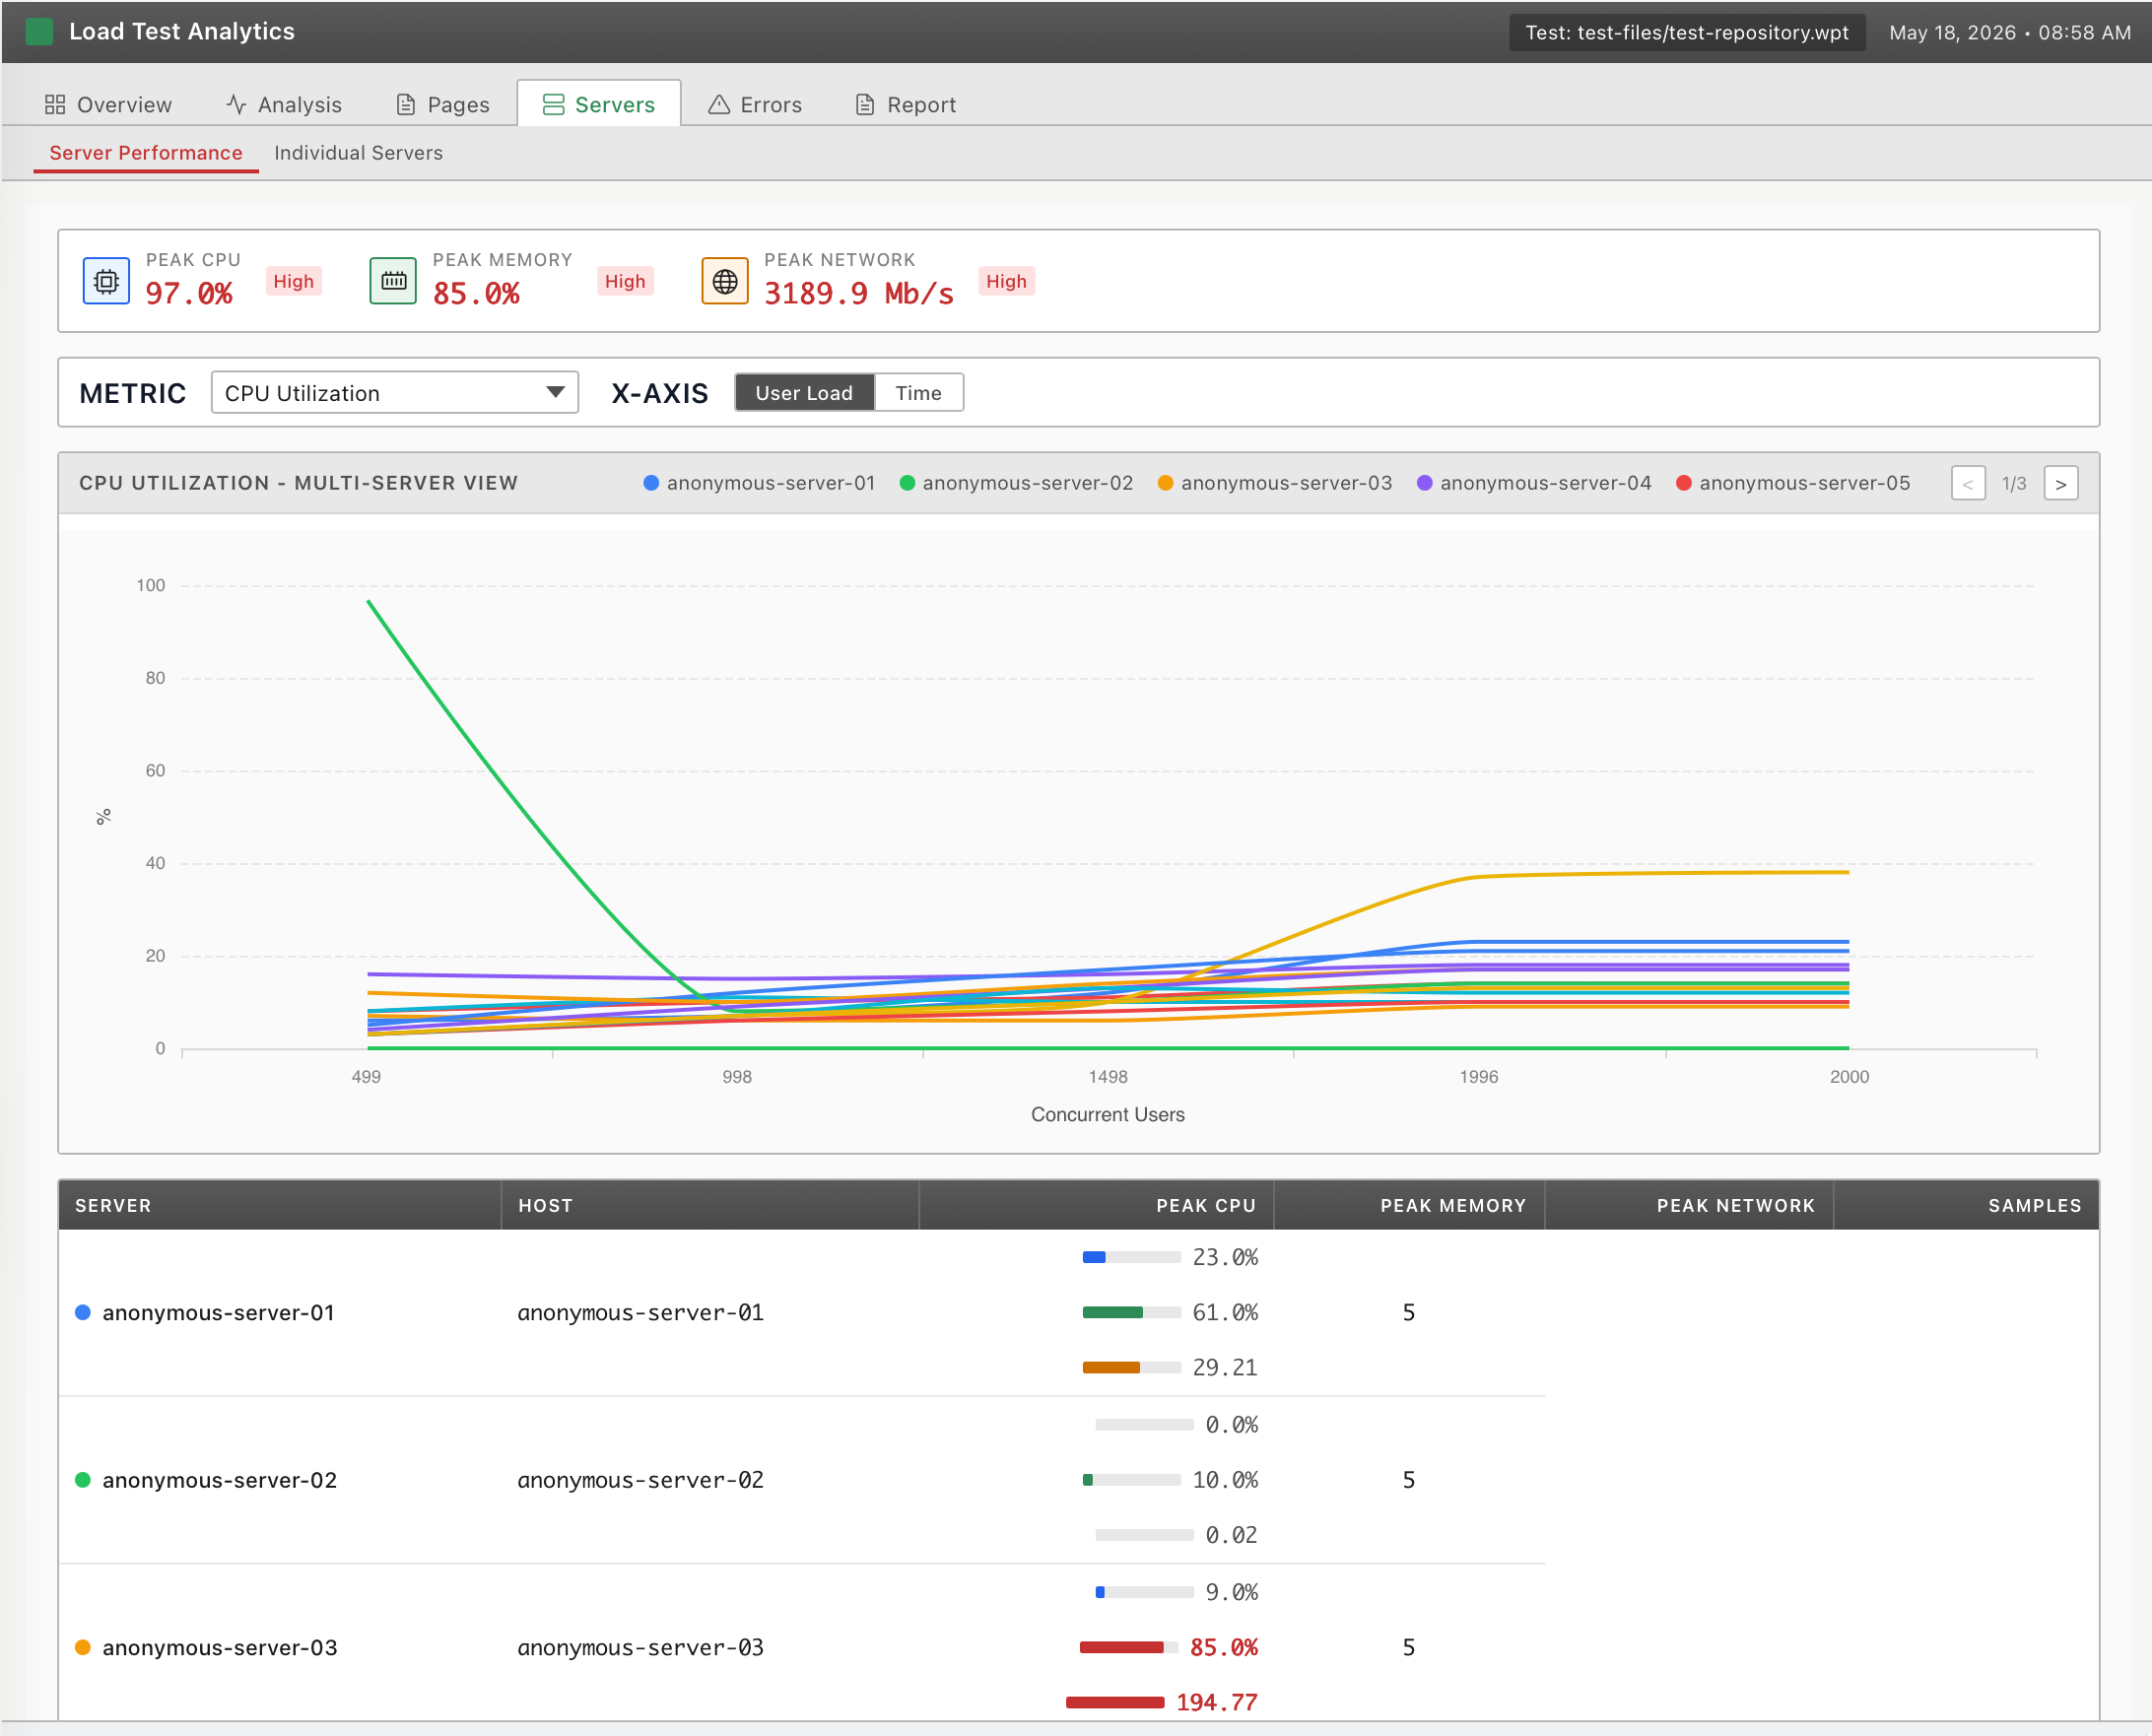Click the 23.0% CPU progress bar
The image size is (2152, 1736).
[1132, 1257]
